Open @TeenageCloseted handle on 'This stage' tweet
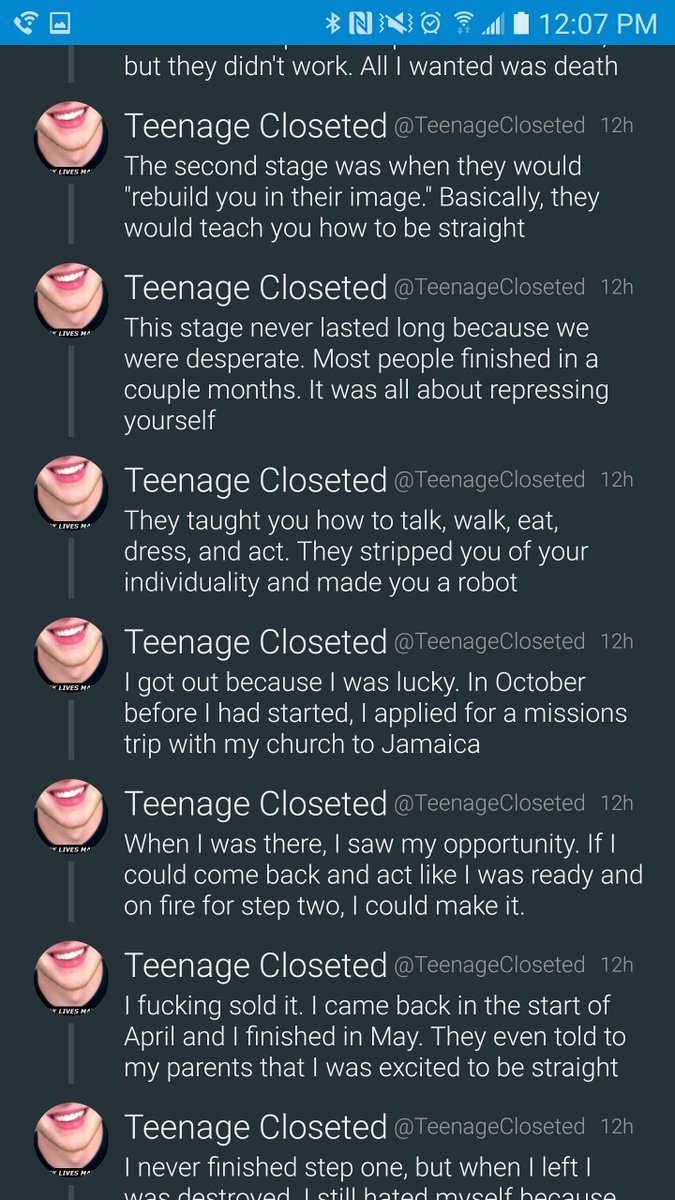This screenshot has height=1200, width=675. coord(489,287)
